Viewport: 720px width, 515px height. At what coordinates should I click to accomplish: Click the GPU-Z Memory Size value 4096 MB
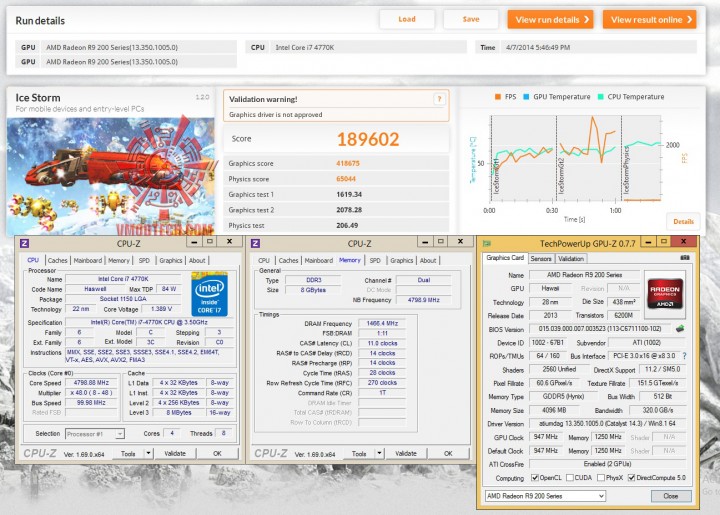pyautogui.click(x=554, y=410)
